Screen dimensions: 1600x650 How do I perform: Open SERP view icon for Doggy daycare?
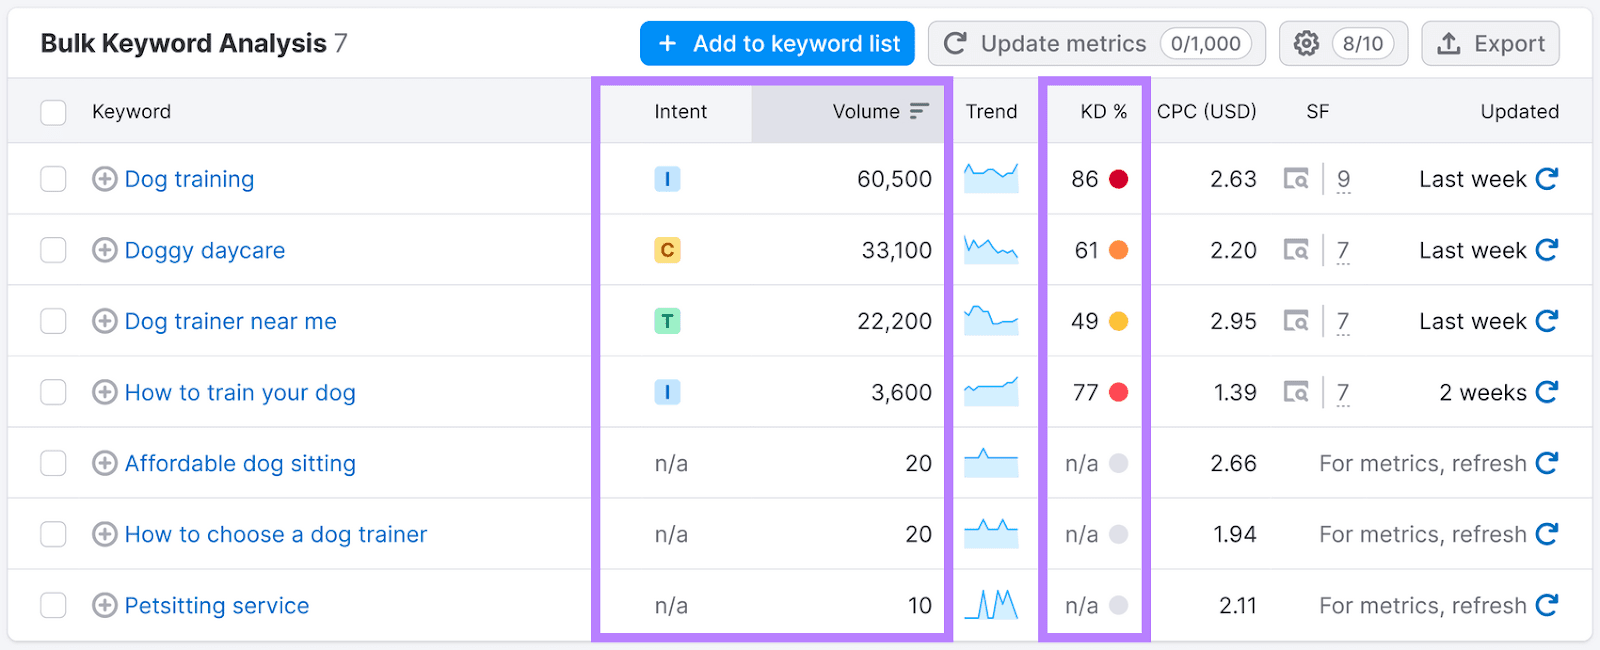[1296, 250]
